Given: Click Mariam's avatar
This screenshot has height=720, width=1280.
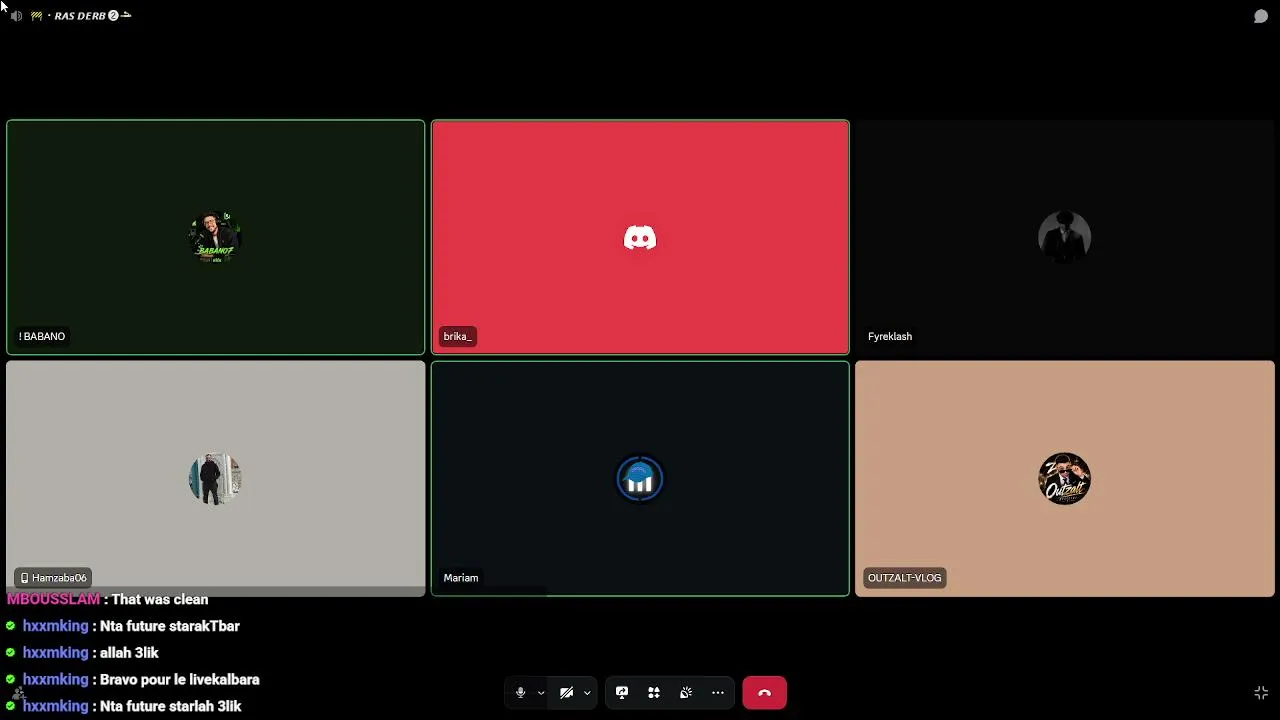Looking at the screenshot, I should pyautogui.click(x=640, y=478).
